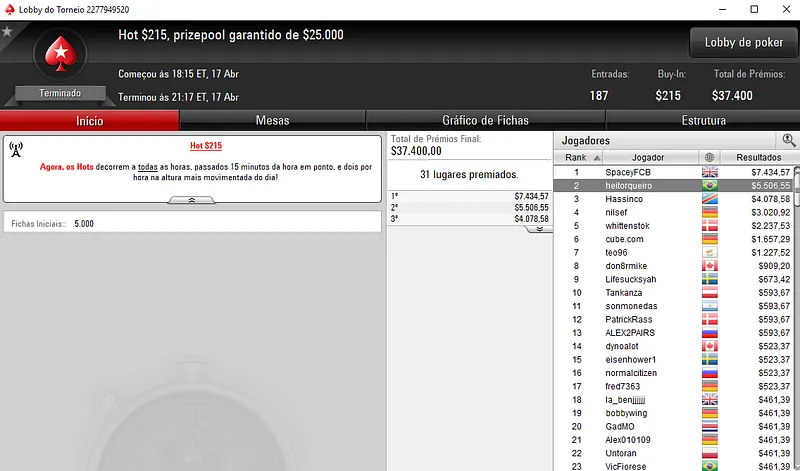Viewport: 800px width, 471px height.
Task: Open the player search magnifier icon
Action: 789,140
